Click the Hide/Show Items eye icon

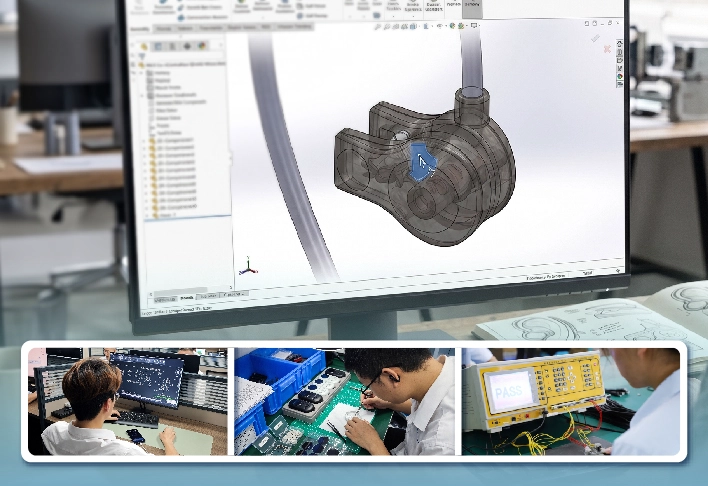coord(439,26)
